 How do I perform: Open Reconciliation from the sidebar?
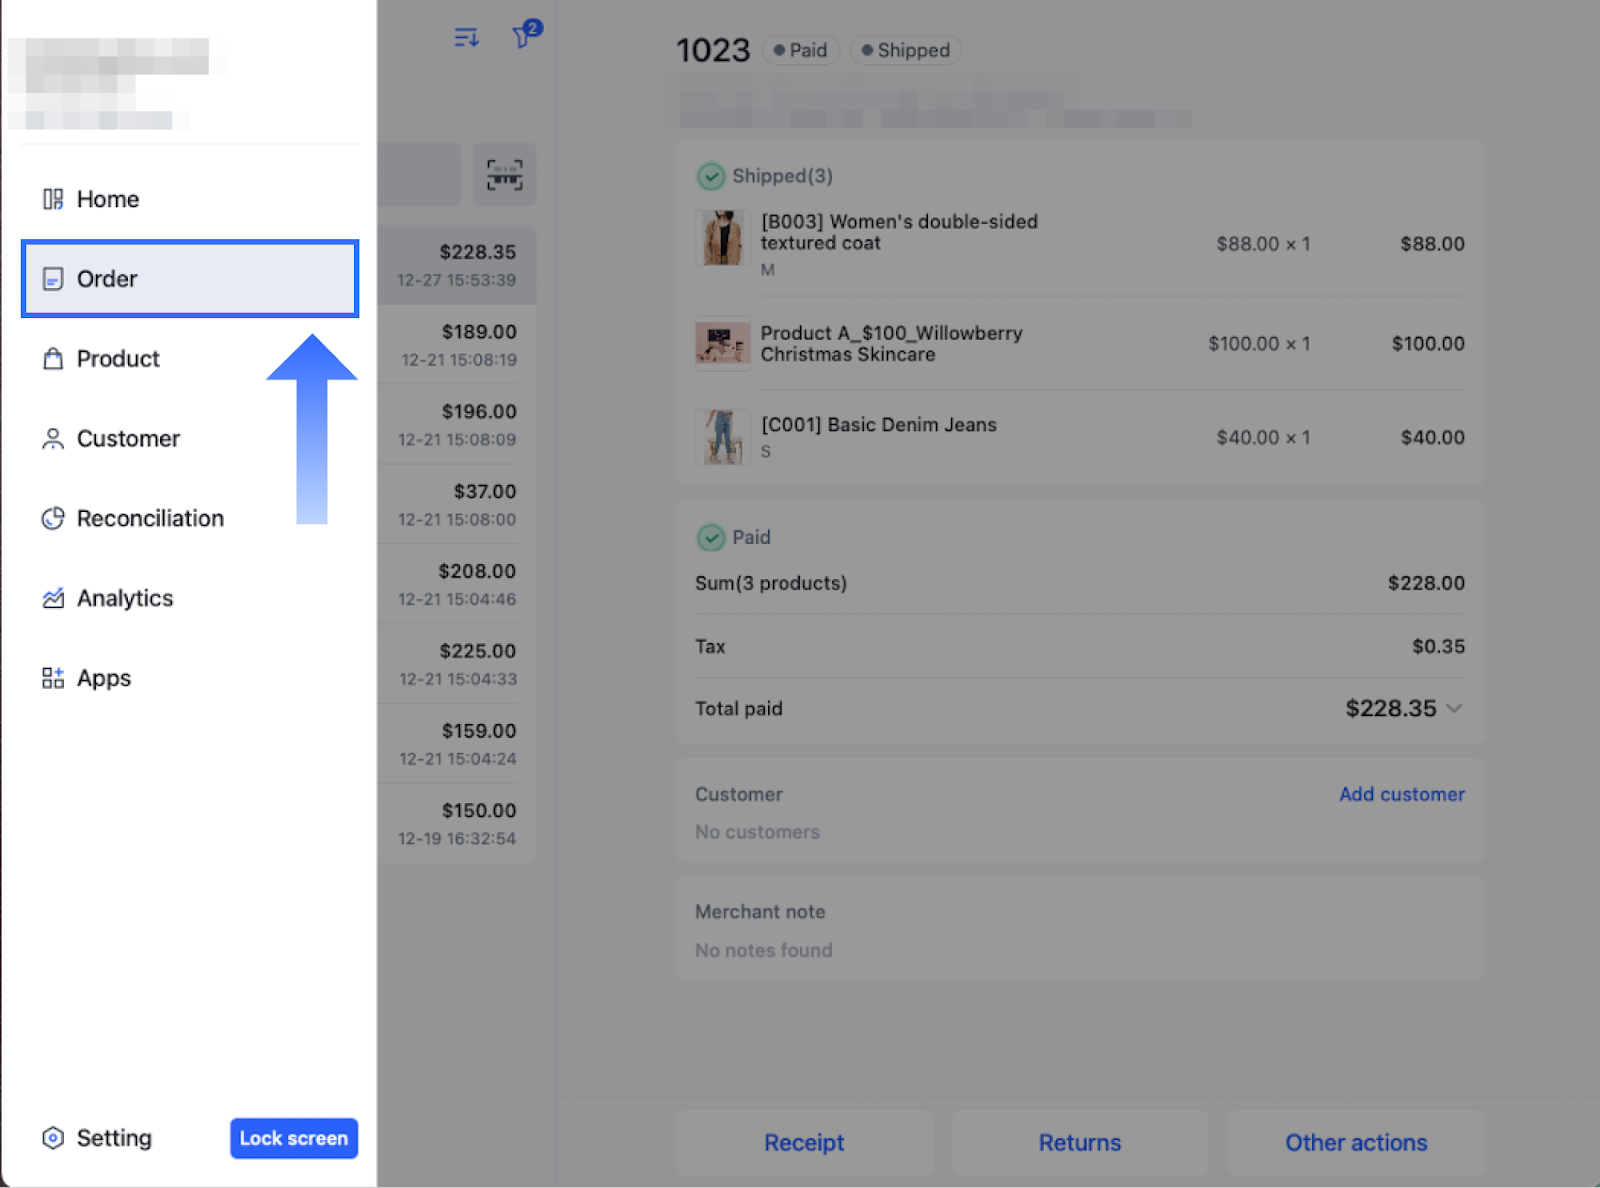click(190, 519)
